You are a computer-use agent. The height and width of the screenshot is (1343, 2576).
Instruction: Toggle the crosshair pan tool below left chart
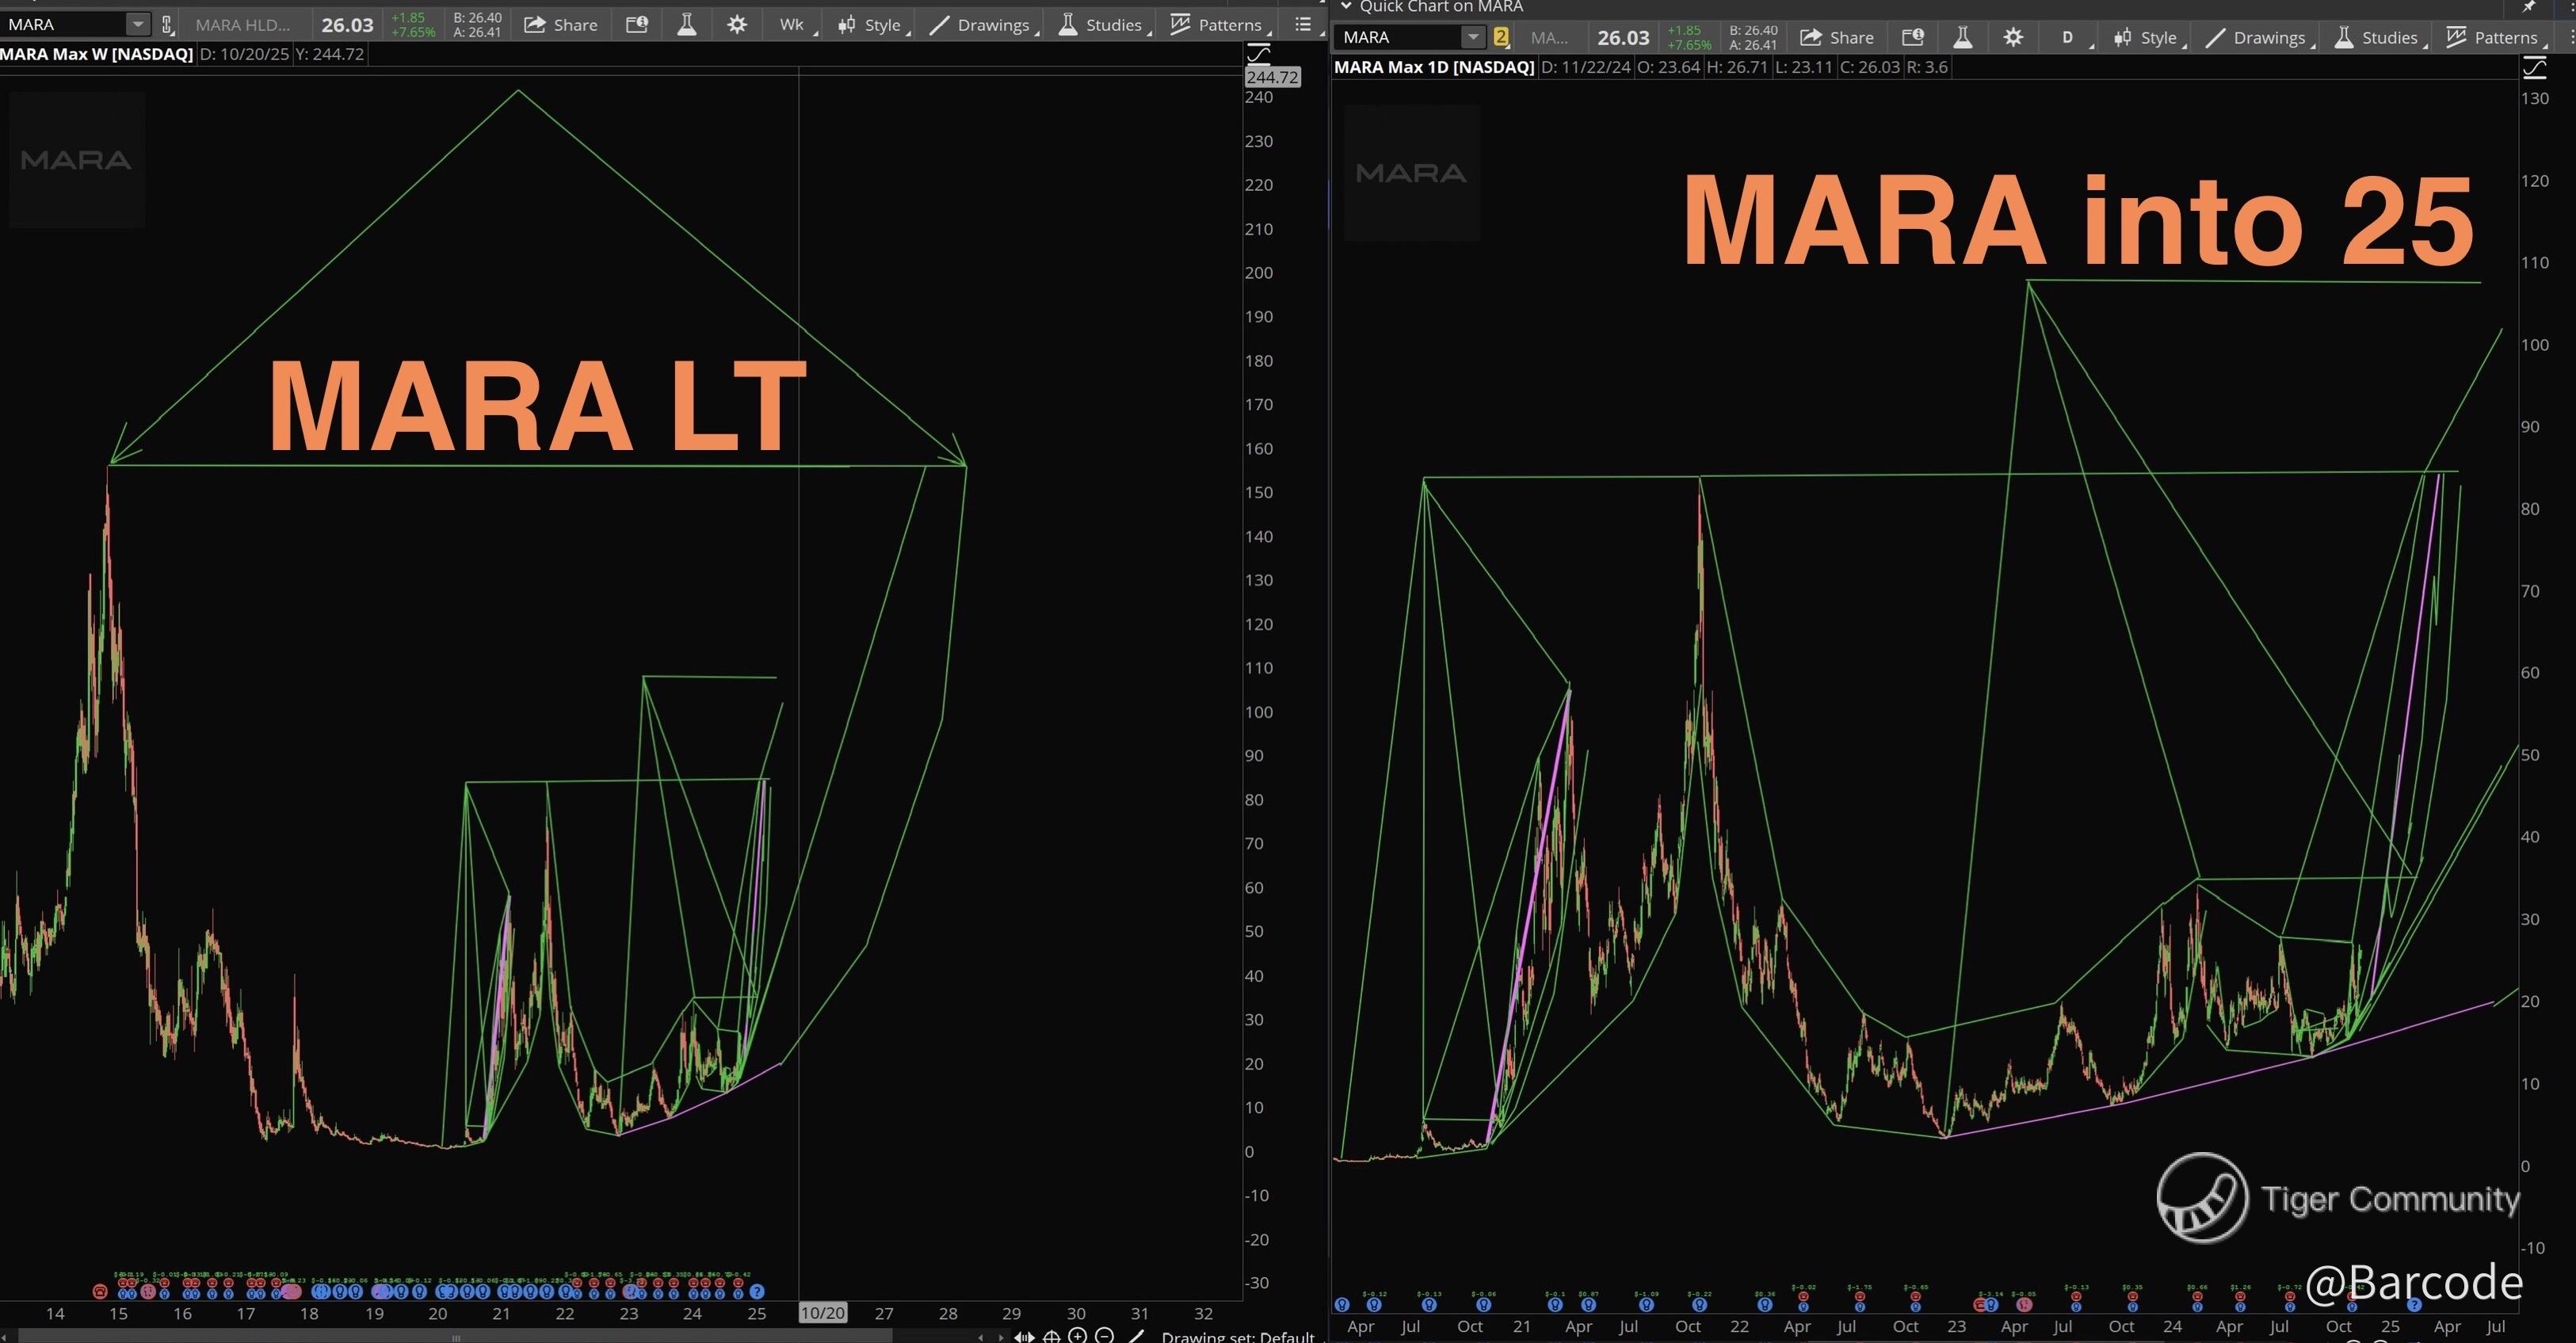[x=1051, y=1336]
